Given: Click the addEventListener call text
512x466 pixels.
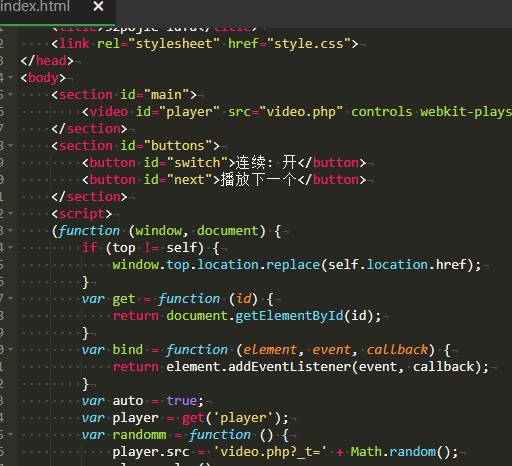Looking at the screenshot, I should [x=289, y=367].
